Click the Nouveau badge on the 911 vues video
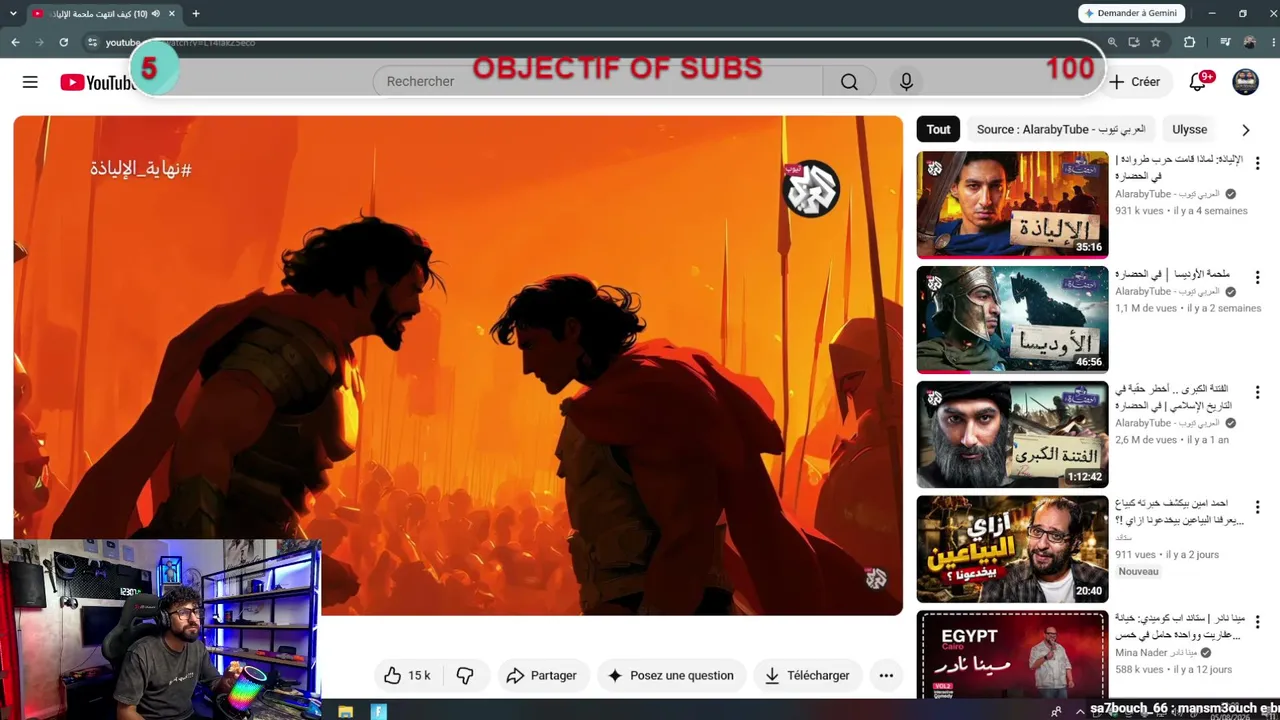The image size is (1280, 720). coord(1139,572)
